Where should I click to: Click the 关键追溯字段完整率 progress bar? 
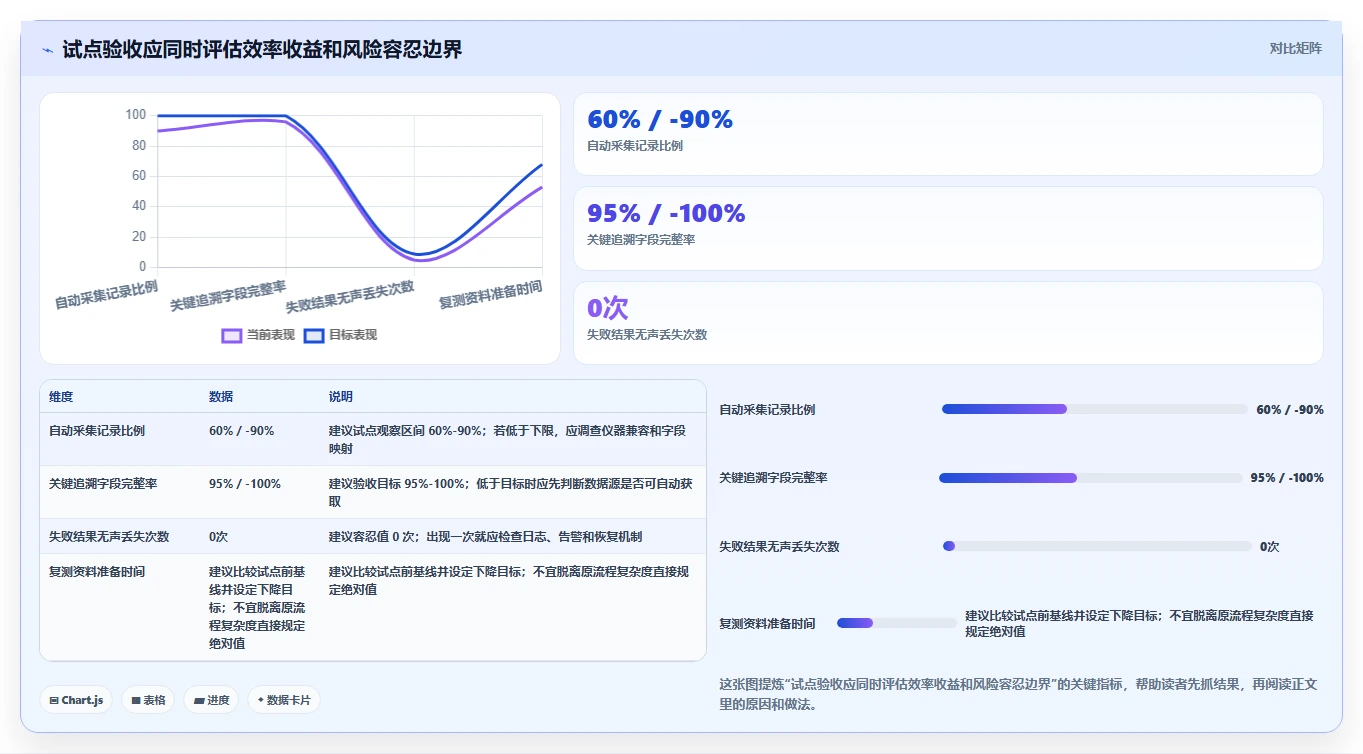(x=1091, y=478)
